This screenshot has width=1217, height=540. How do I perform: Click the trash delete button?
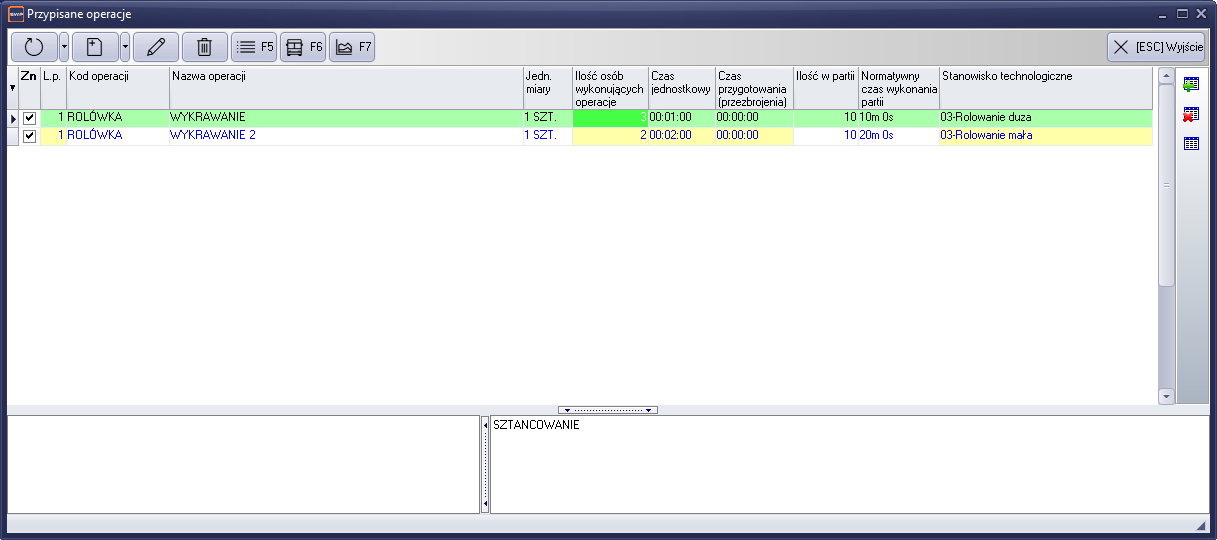(x=204, y=47)
